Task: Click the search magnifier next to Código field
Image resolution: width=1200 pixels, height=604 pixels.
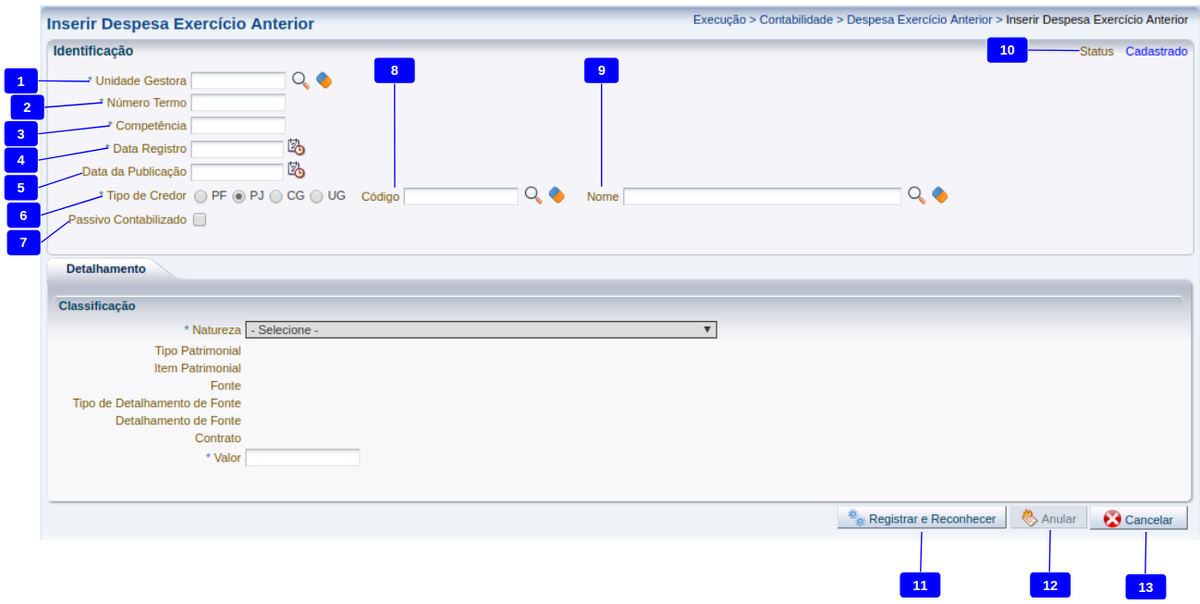Action: click(534, 196)
